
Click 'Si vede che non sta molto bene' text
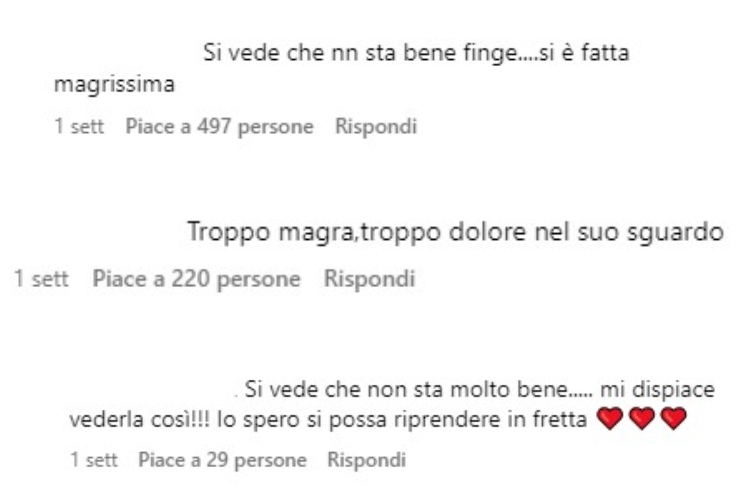point(406,390)
